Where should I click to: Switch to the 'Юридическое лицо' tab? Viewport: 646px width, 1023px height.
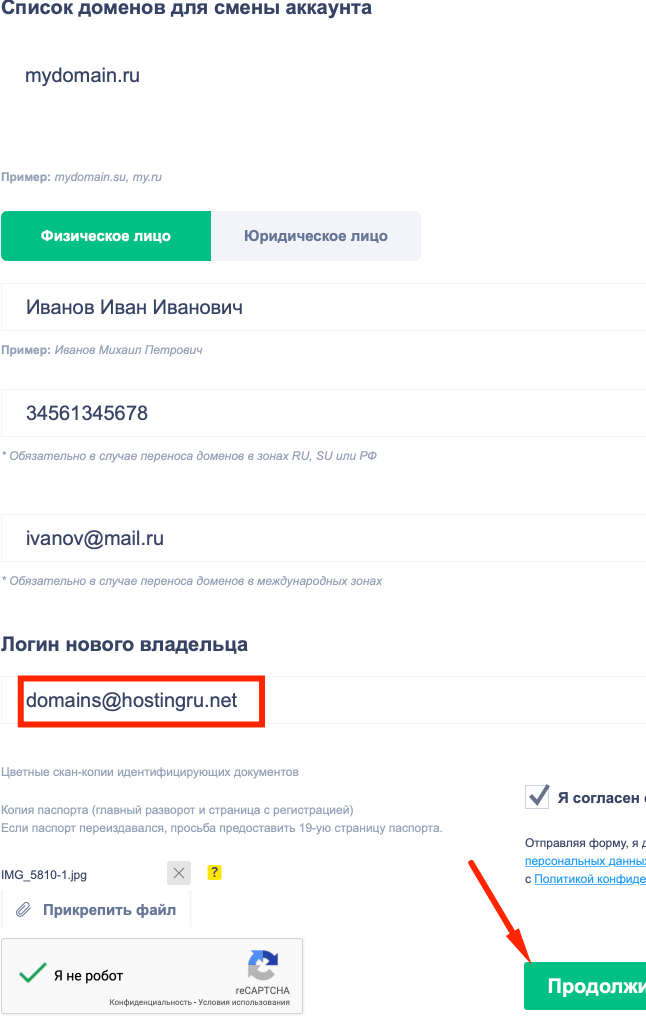[x=316, y=236]
